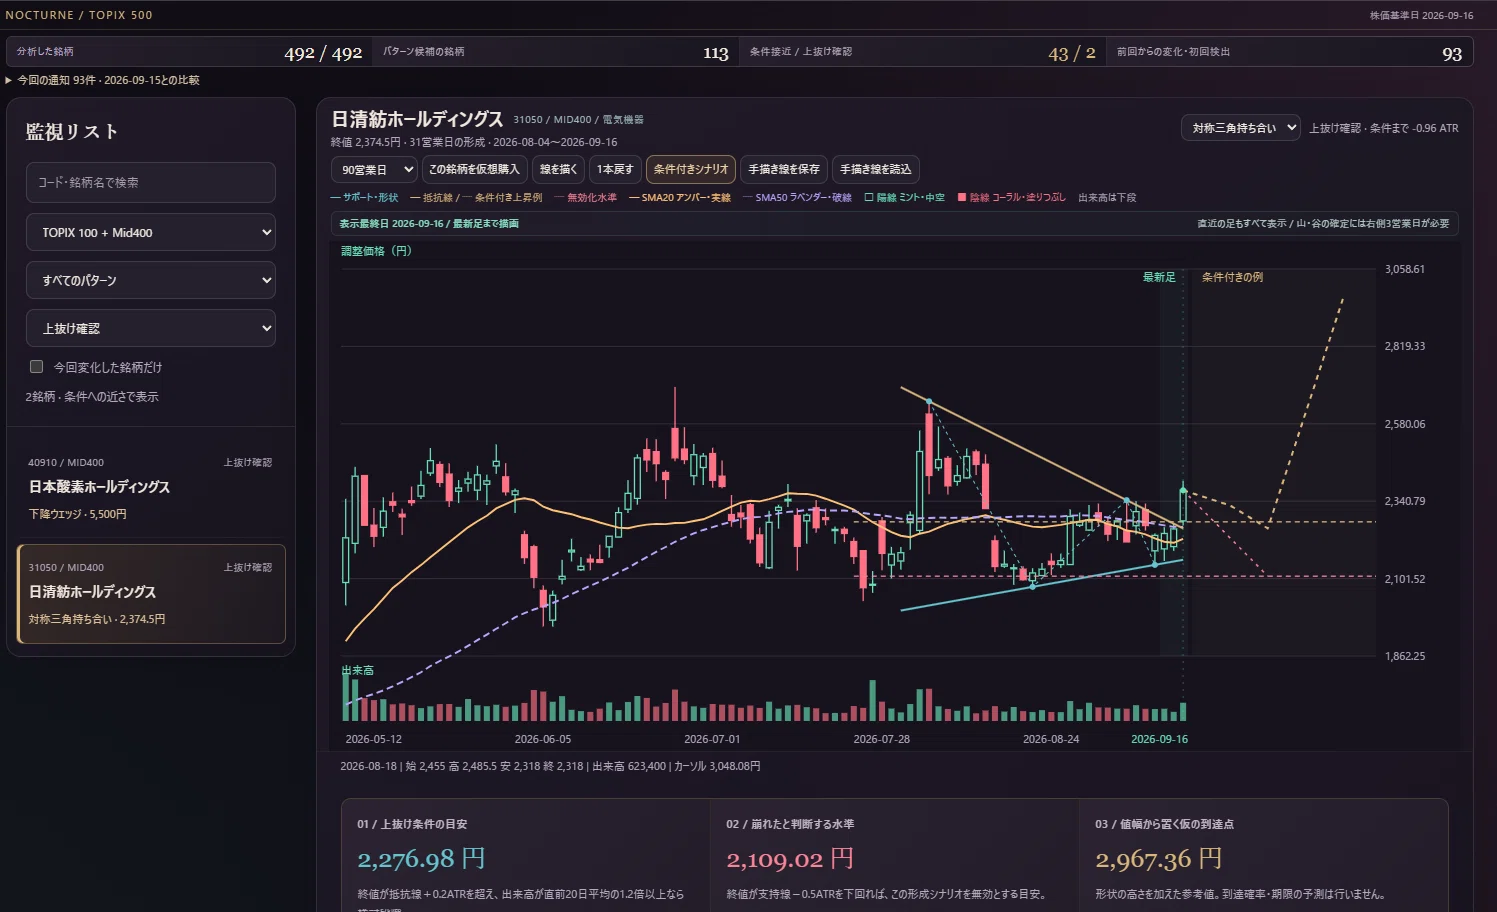Click the 01 上抜け条件の目安 card
Viewport: 1497px width, 912px height.
pos(526,855)
